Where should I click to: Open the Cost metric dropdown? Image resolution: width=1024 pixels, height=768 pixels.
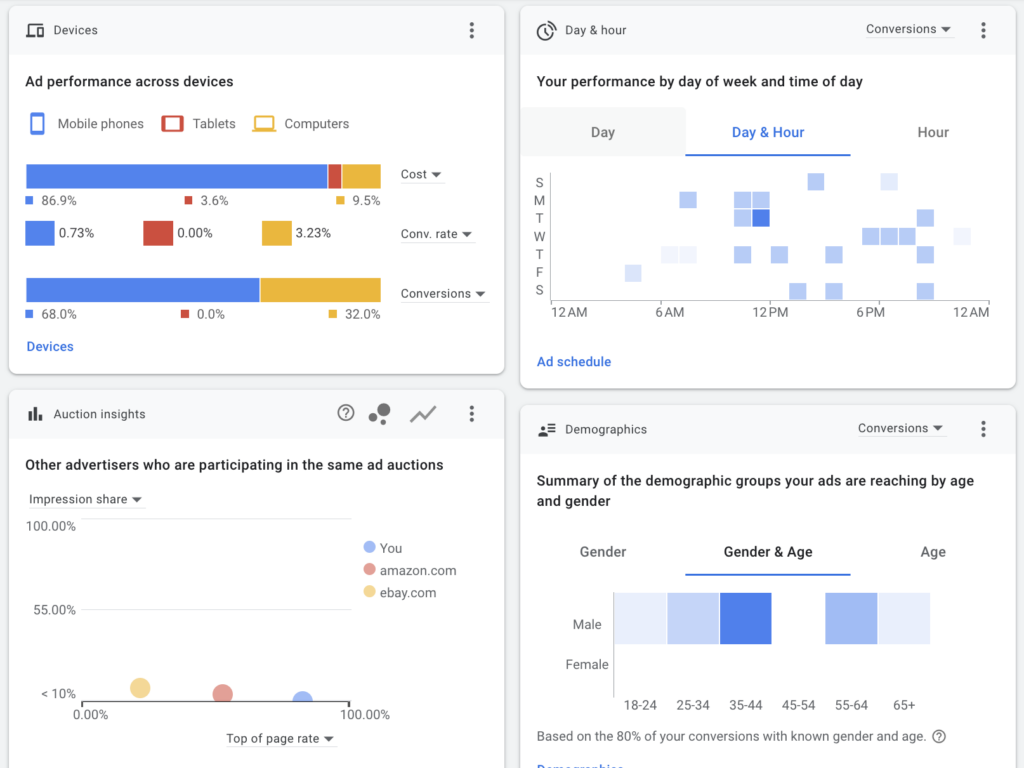pos(421,174)
